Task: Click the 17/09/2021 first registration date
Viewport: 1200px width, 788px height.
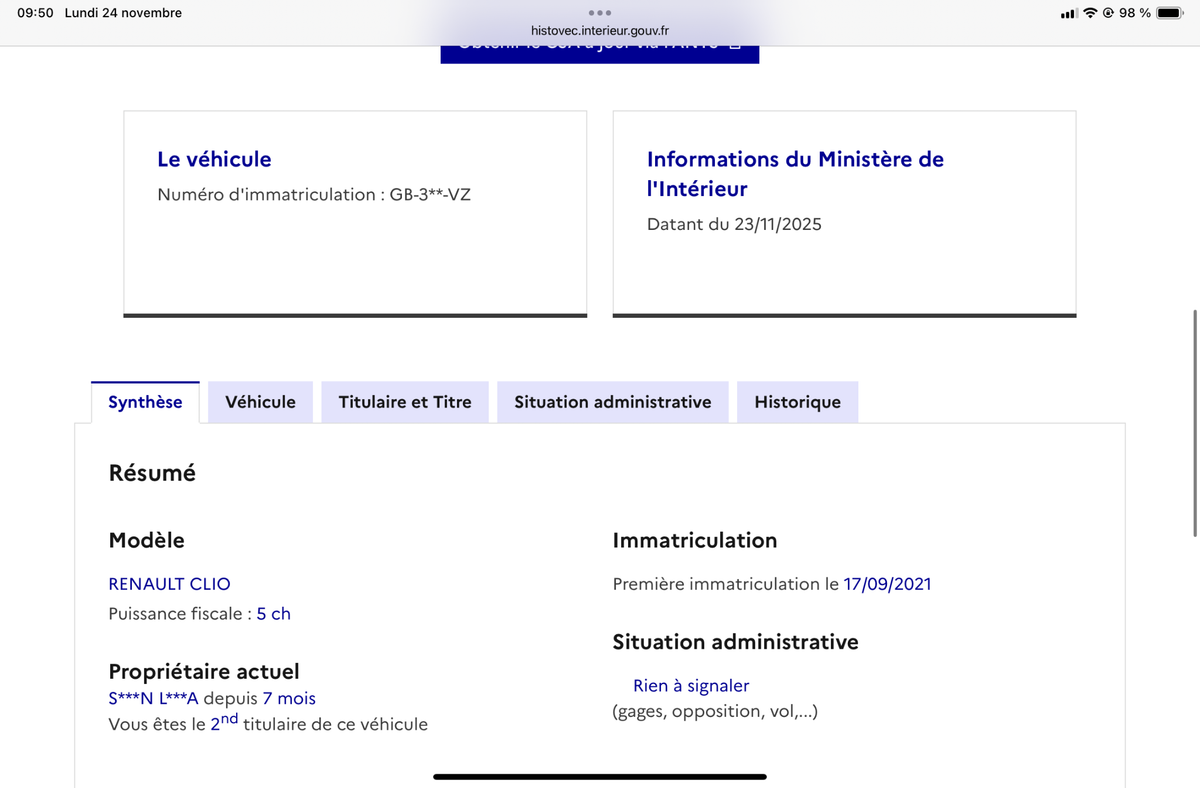Action: tap(888, 584)
